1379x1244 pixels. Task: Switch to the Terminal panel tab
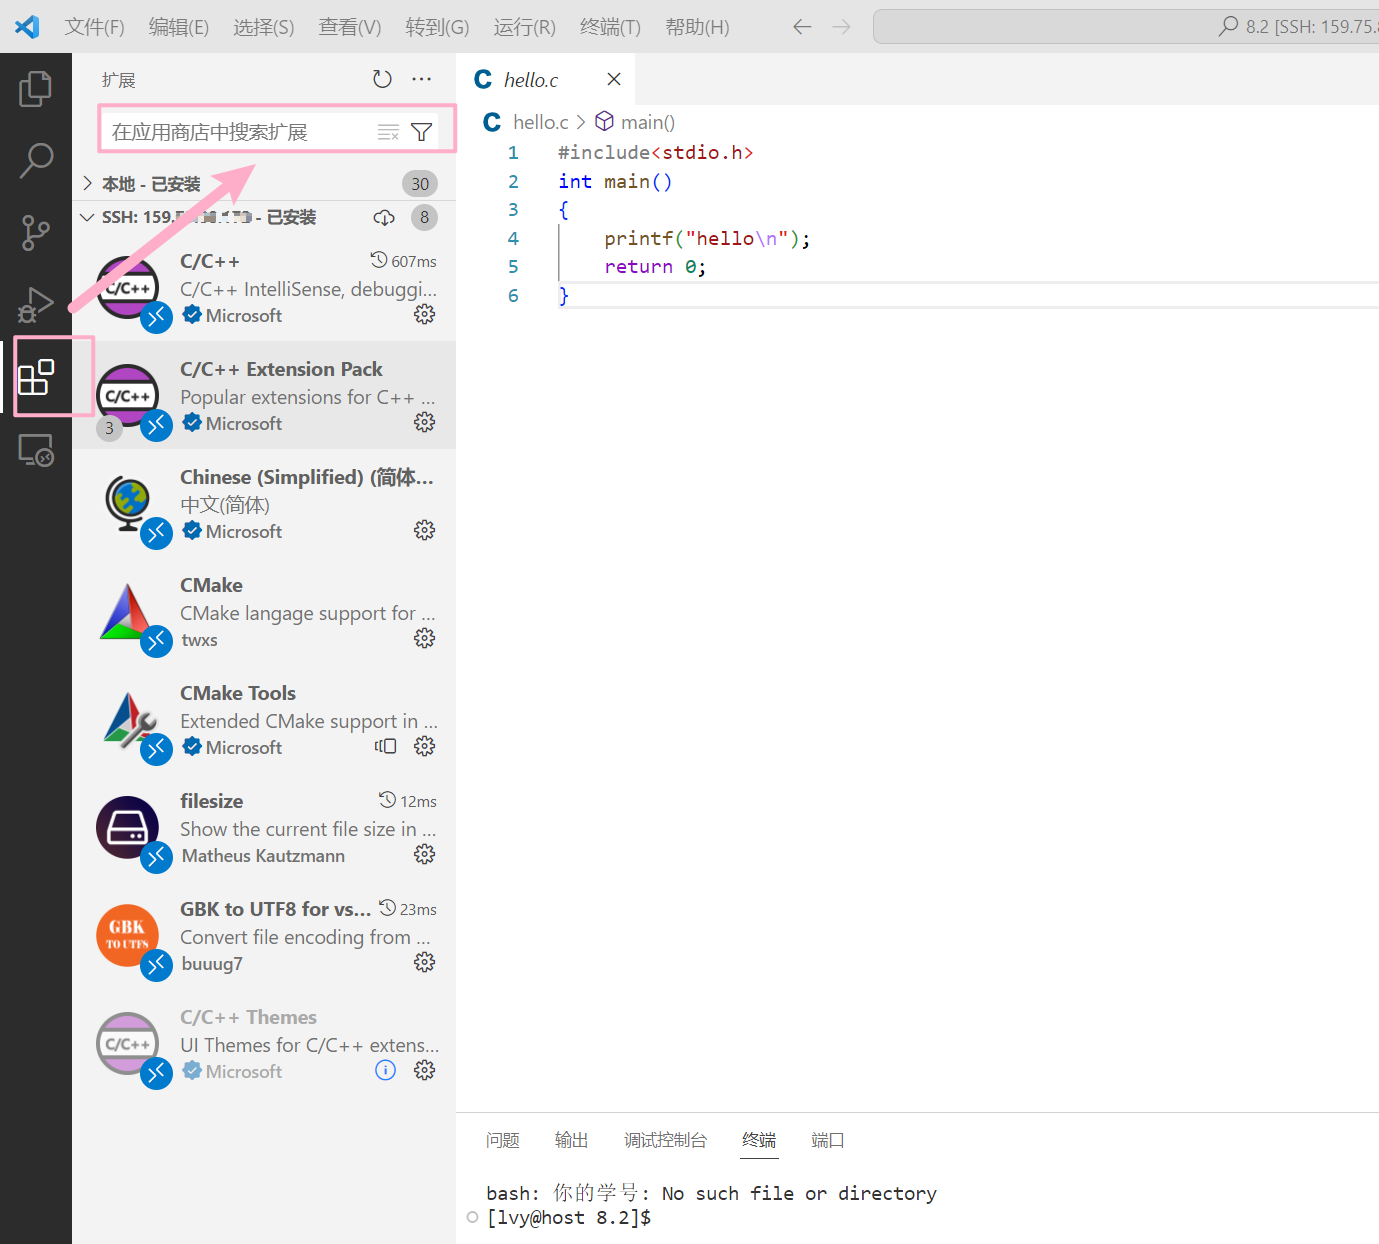[759, 1140]
